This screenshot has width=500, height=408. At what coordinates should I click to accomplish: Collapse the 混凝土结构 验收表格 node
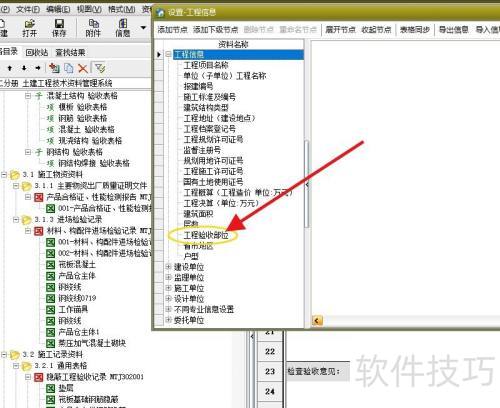pos(28,96)
